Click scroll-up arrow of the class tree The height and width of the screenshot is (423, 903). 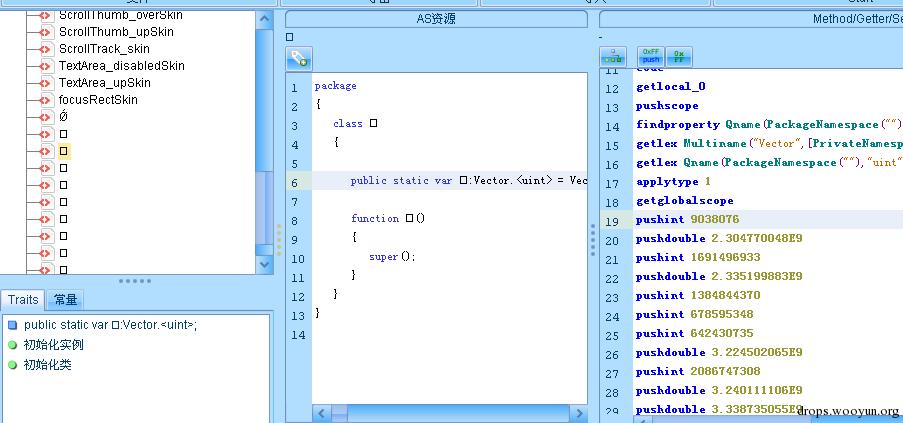[x=264, y=20]
